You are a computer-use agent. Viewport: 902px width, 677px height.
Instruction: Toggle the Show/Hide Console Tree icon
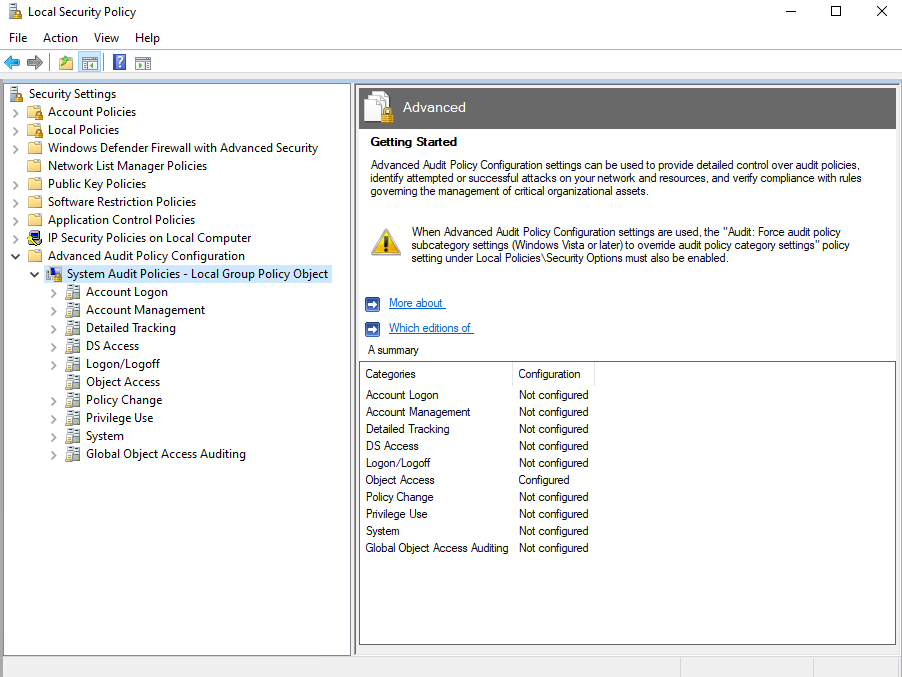point(90,63)
